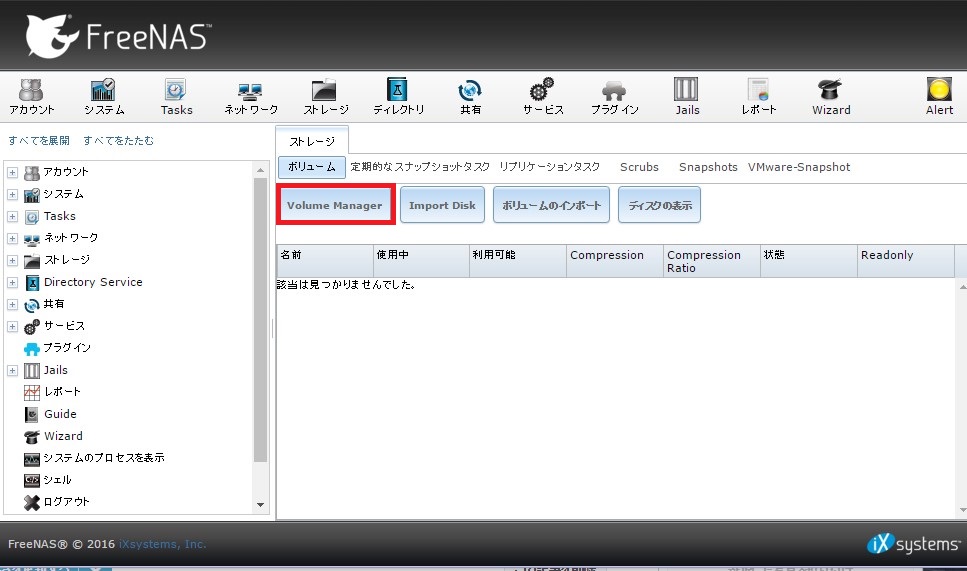Select the ボリューム sub-tab
967x571 pixels.
311,167
